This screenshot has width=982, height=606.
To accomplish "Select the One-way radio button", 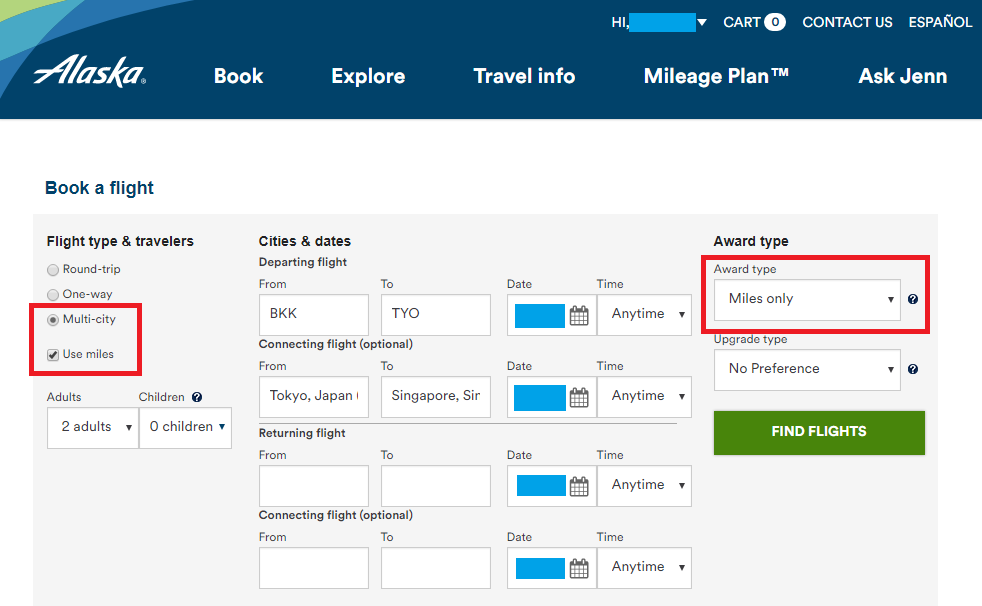I will [x=53, y=295].
